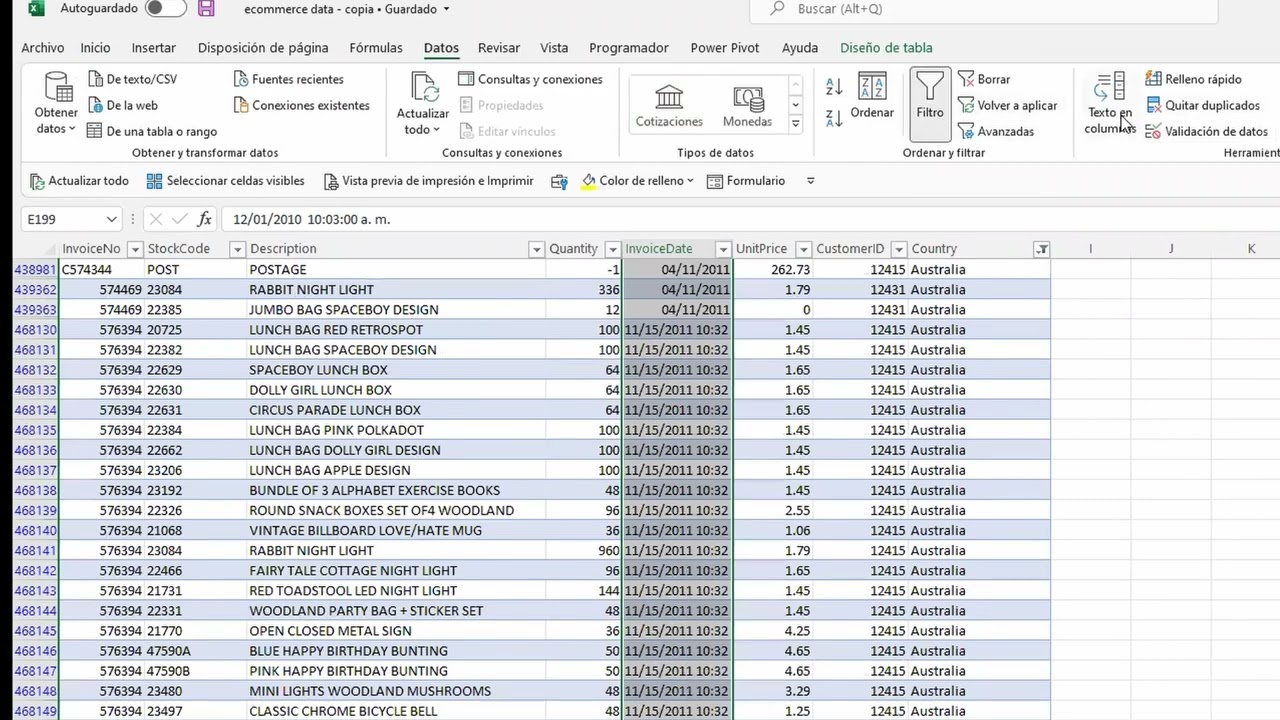Toggle the Autoguardado switch
Image resolution: width=1280 pixels, height=720 pixels.
[x=165, y=9]
